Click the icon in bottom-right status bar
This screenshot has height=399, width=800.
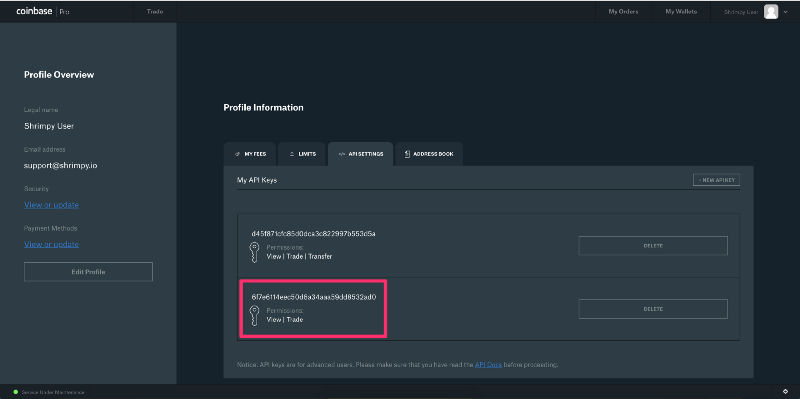tap(785, 392)
